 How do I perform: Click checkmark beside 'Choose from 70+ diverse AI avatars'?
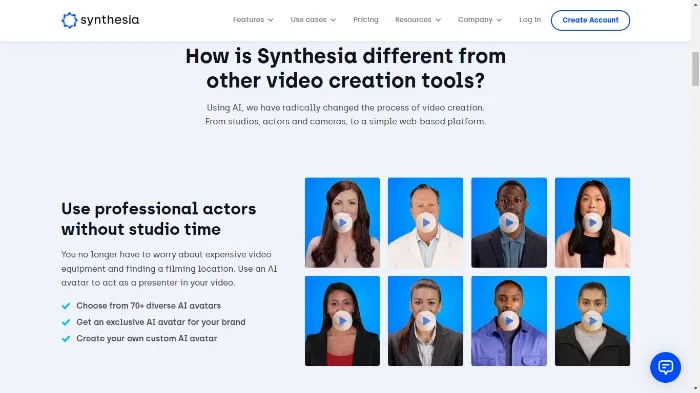[66, 306]
